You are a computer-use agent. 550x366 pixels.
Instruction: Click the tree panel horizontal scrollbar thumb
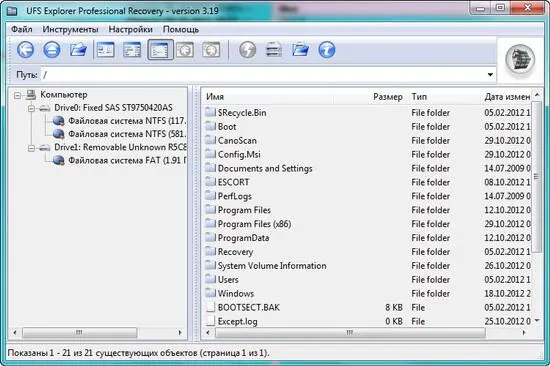[79, 332]
